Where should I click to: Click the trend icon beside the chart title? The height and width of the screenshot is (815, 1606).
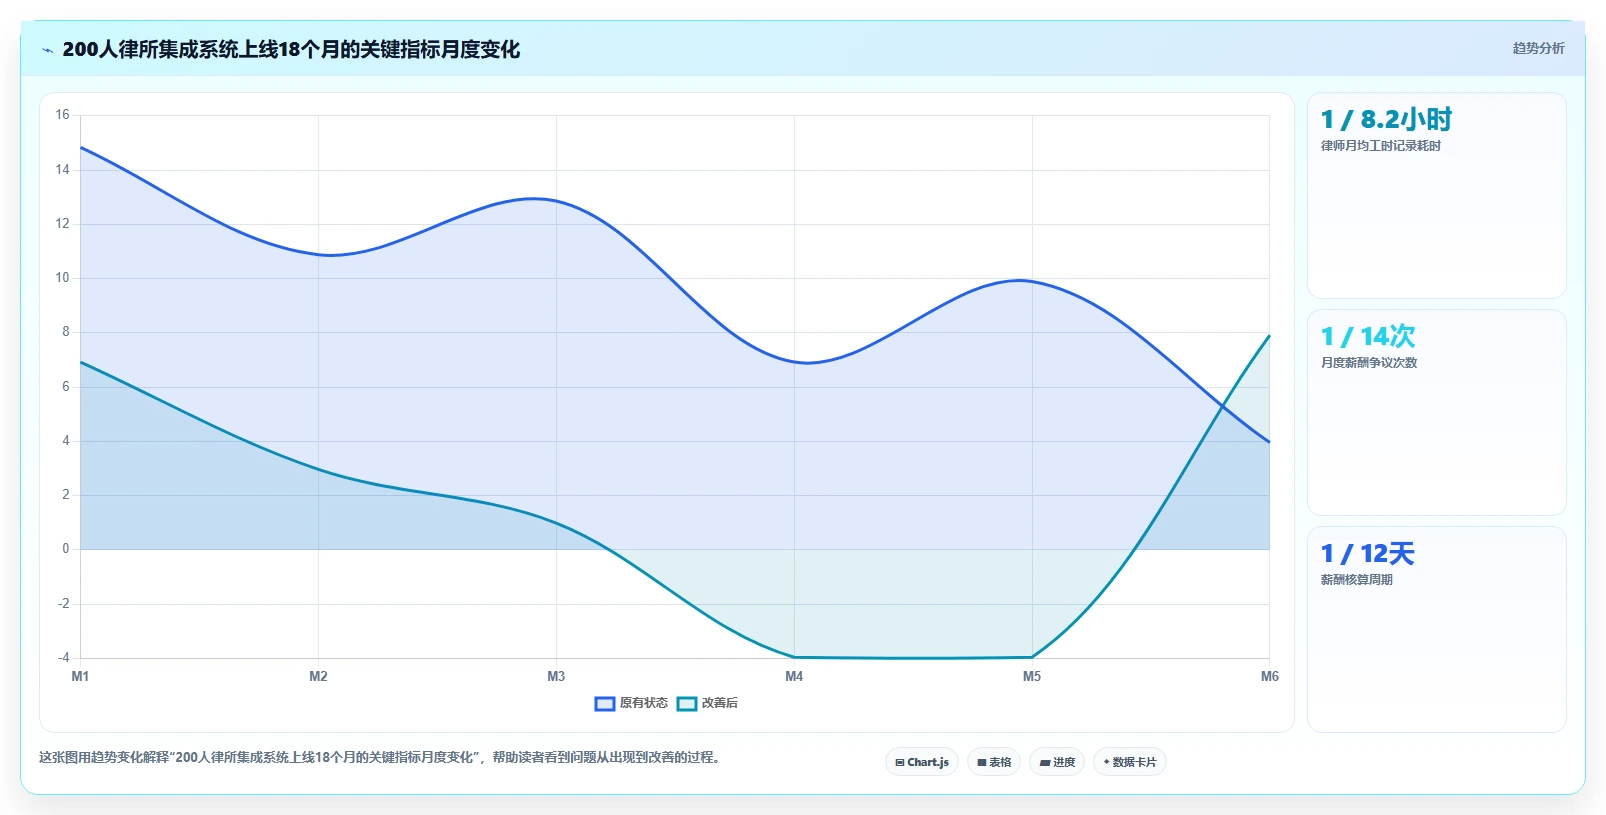[47, 50]
